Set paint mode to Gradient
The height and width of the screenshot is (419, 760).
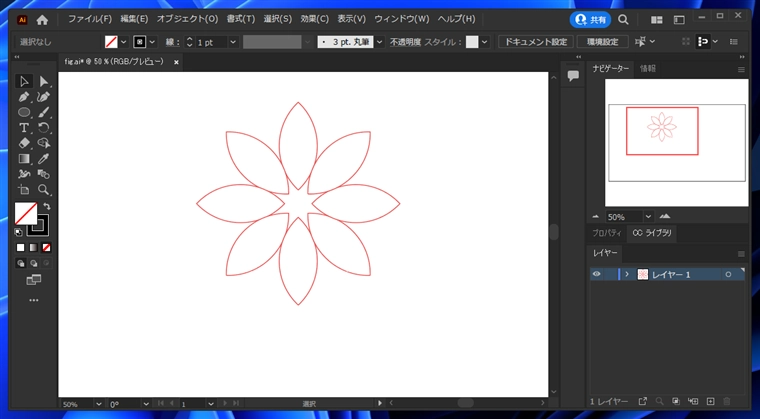[33, 248]
